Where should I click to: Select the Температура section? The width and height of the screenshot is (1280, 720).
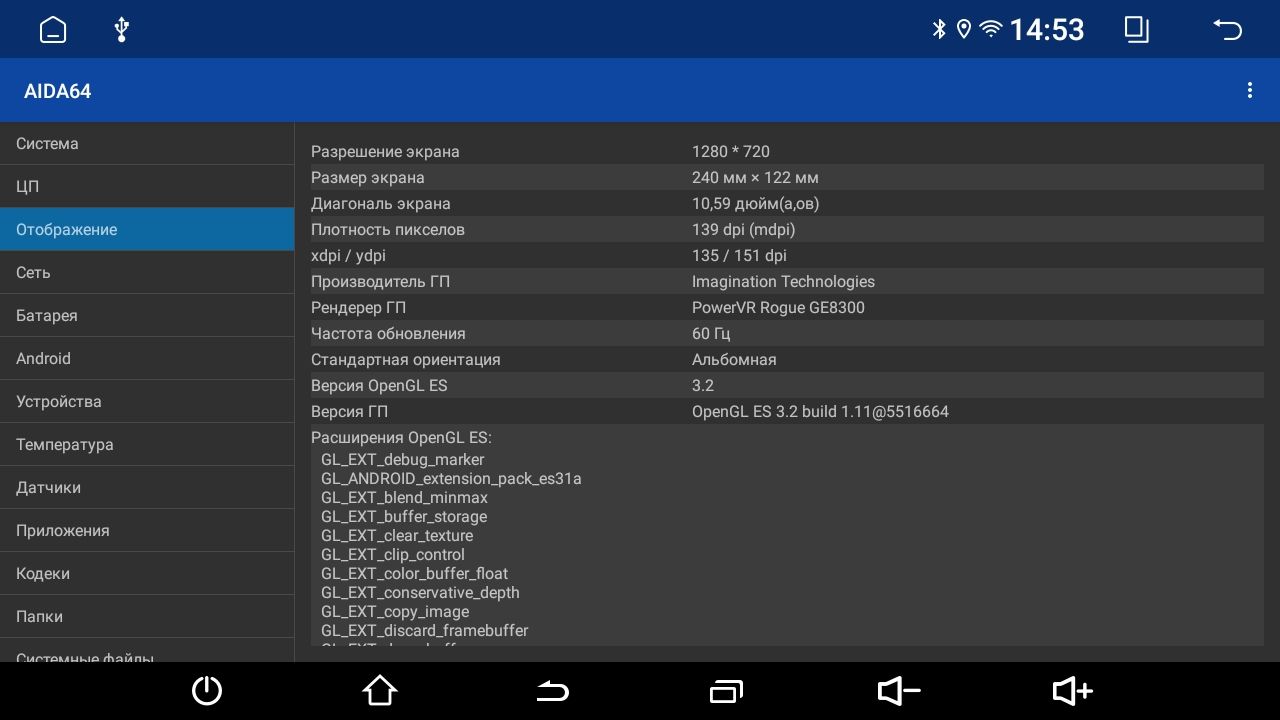click(x=64, y=444)
